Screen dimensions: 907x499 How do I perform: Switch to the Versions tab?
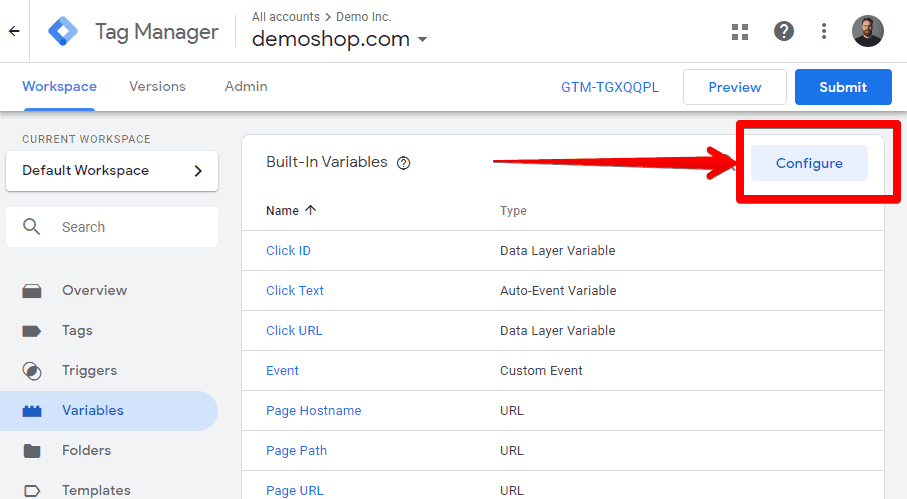[x=157, y=86]
